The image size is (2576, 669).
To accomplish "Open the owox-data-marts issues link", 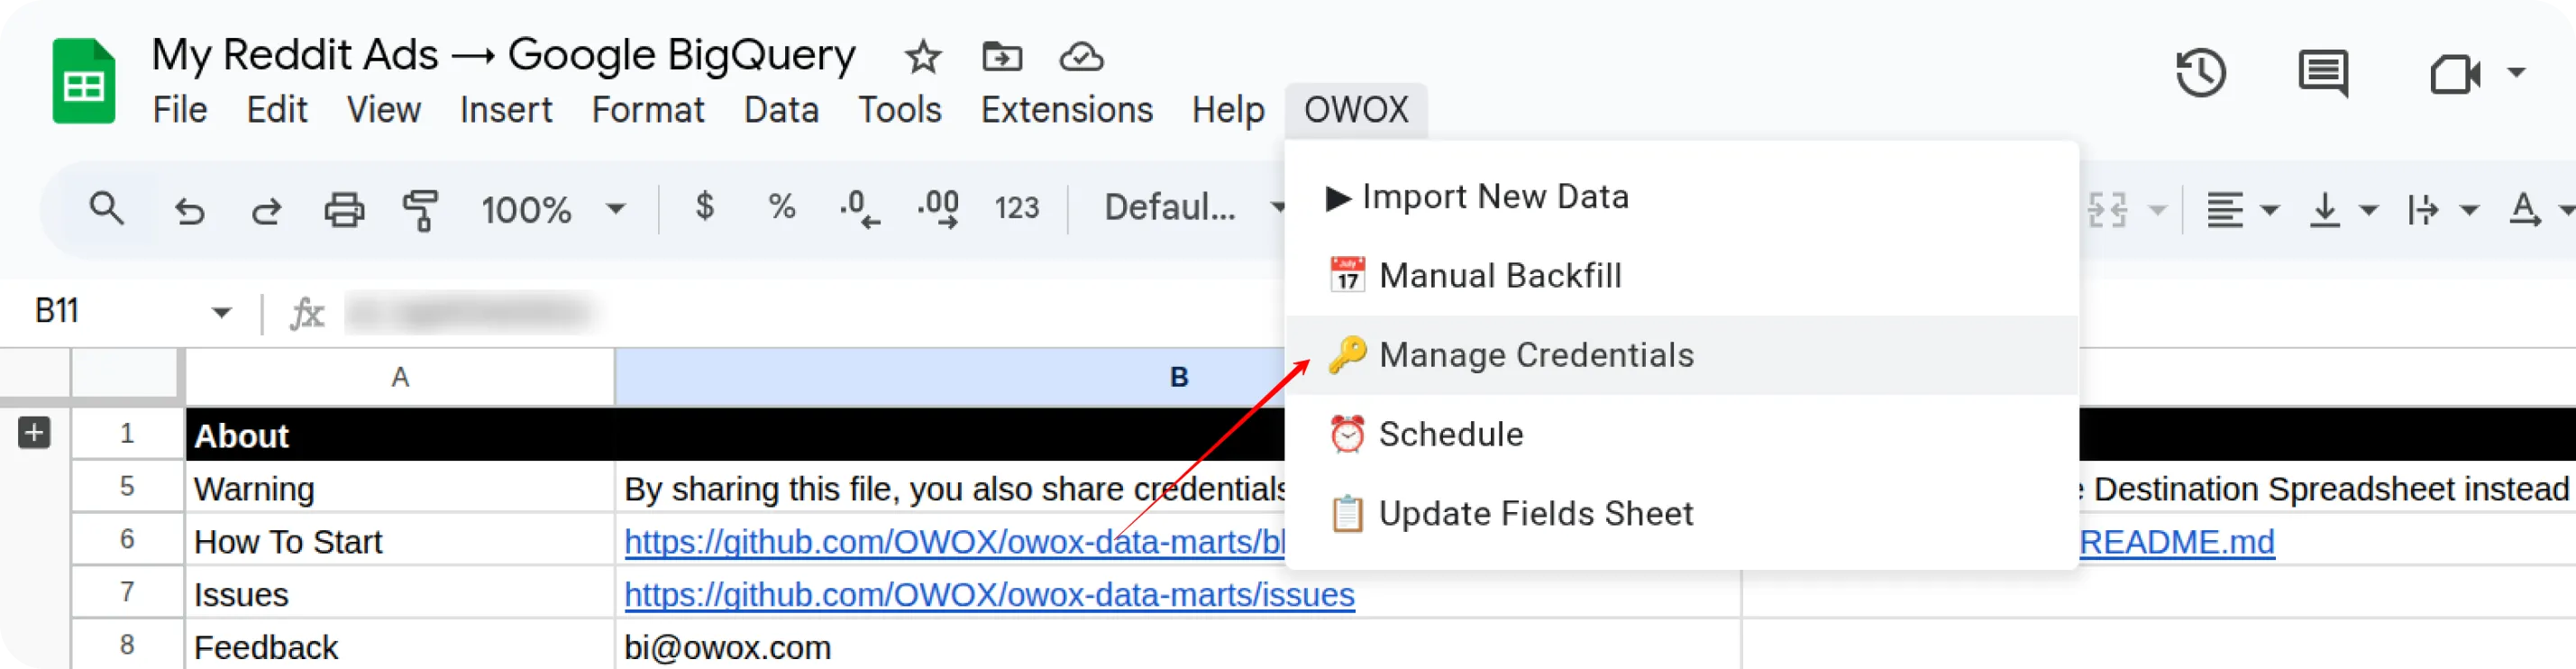I will pos(989,595).
